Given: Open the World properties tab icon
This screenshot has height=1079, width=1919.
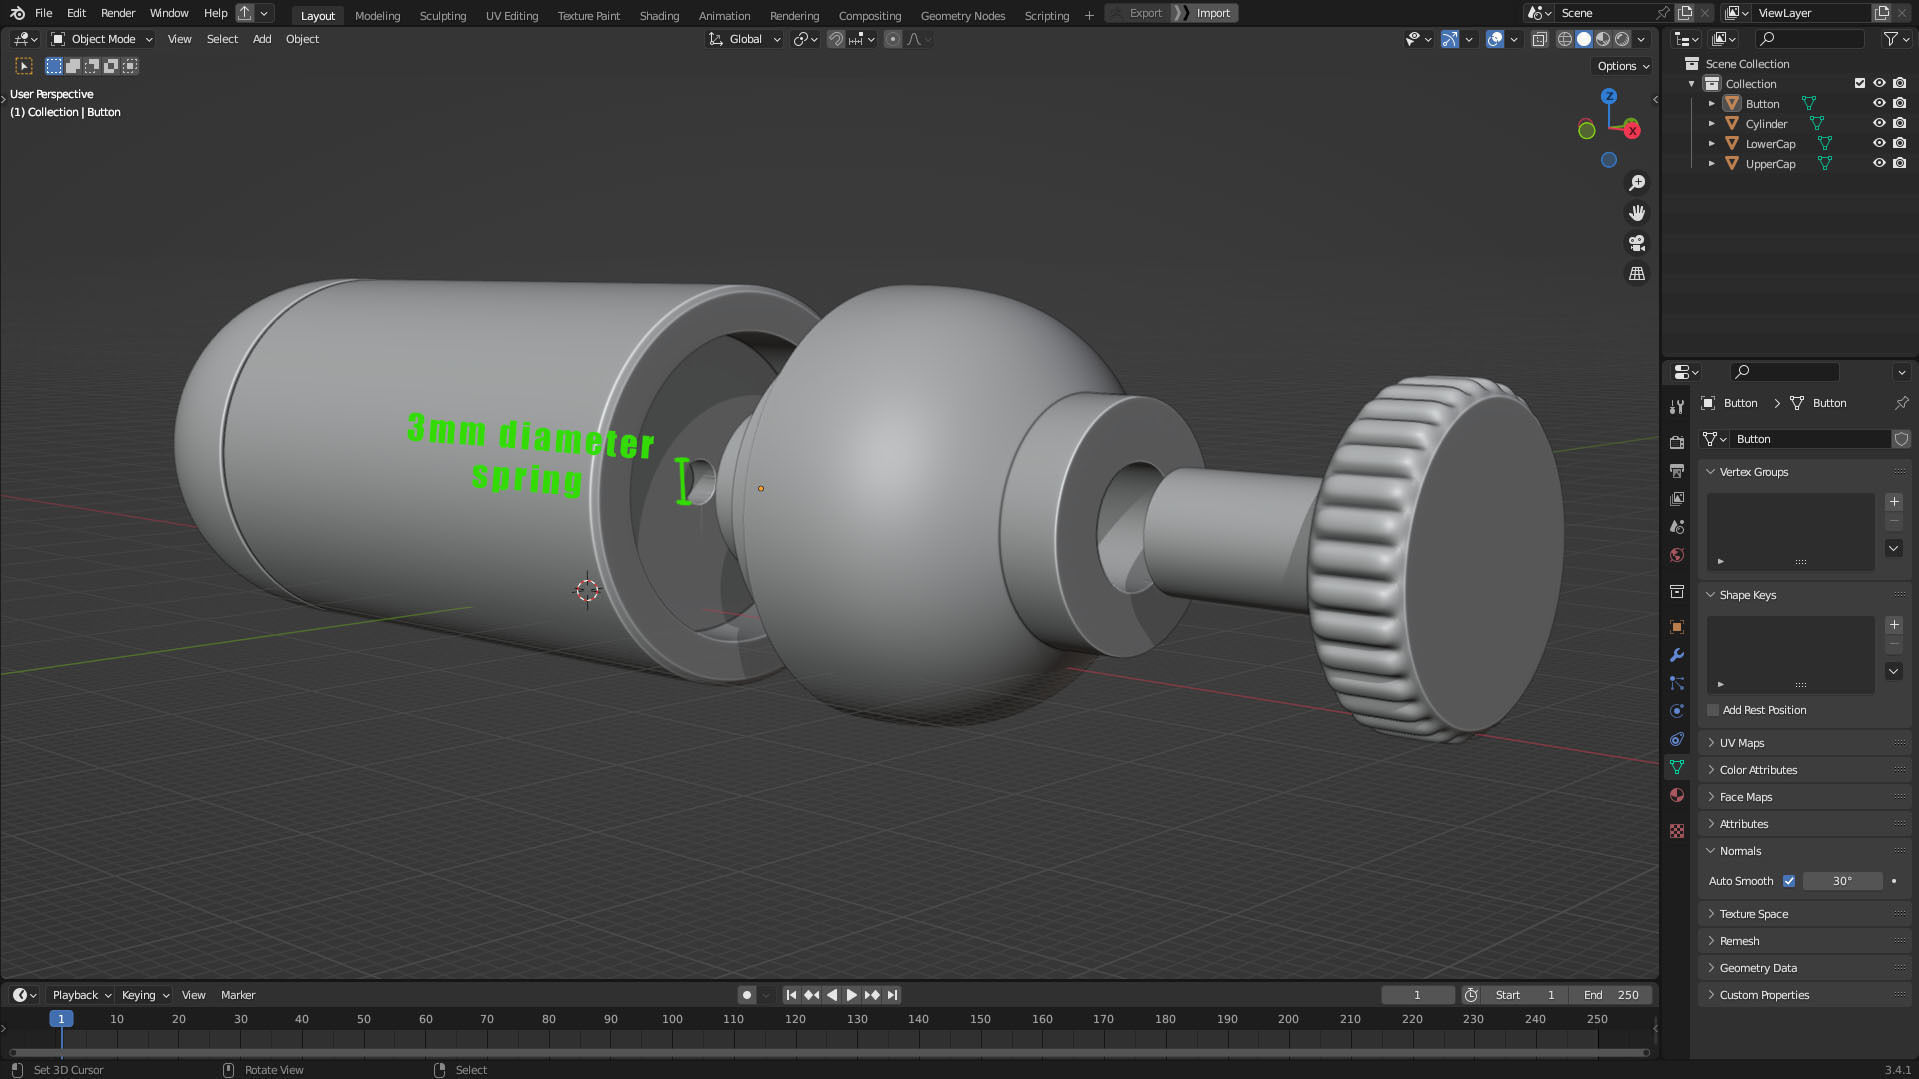Looking at the screenshot, I should tap(1677, 555).
